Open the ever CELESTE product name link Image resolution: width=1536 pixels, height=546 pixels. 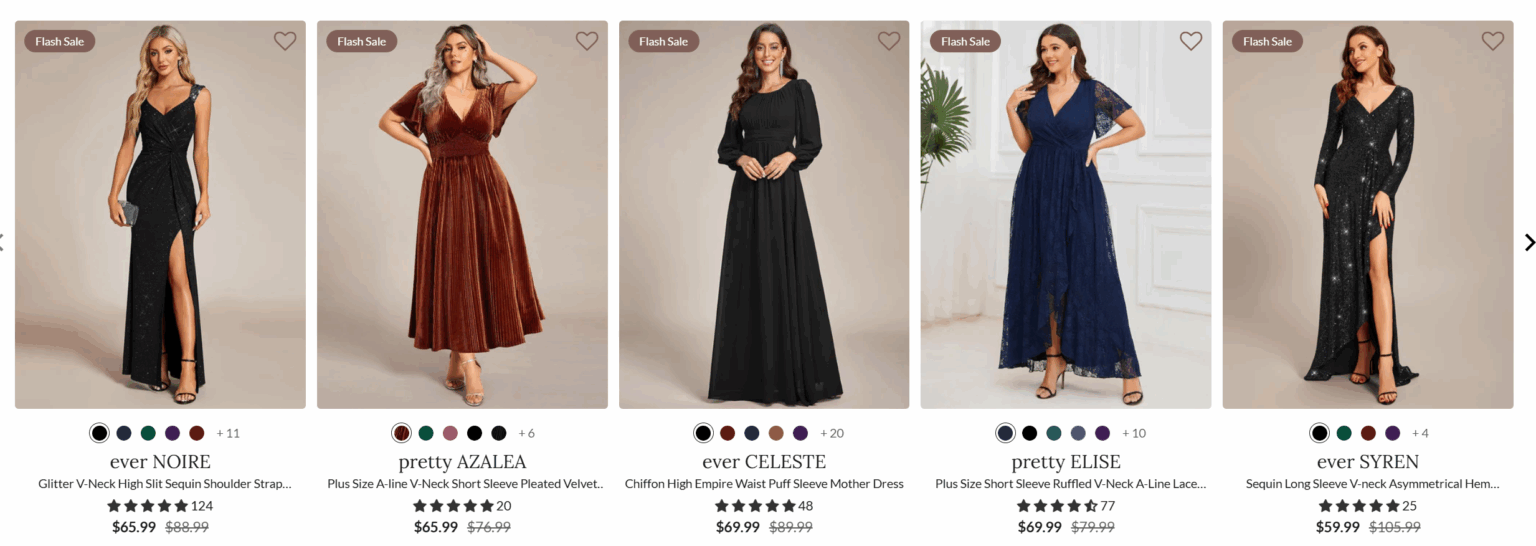764,462
